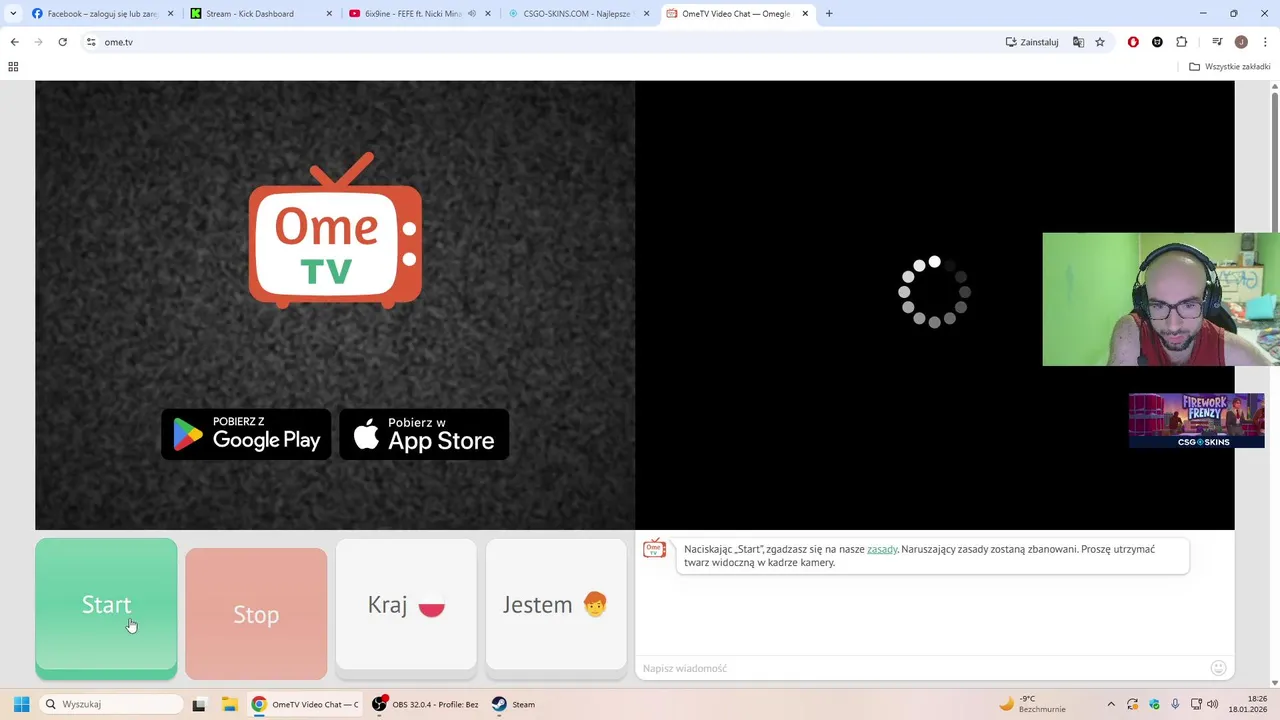
Task: Open the Google Play download badge
Action: pyautogui.click(x=246, y=434)
